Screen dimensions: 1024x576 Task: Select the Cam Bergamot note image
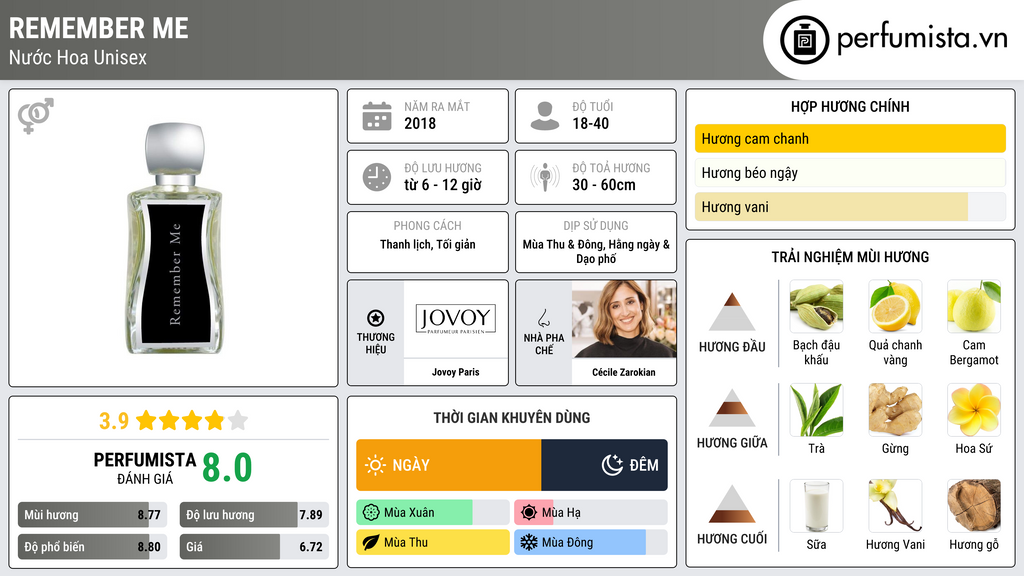974,306
